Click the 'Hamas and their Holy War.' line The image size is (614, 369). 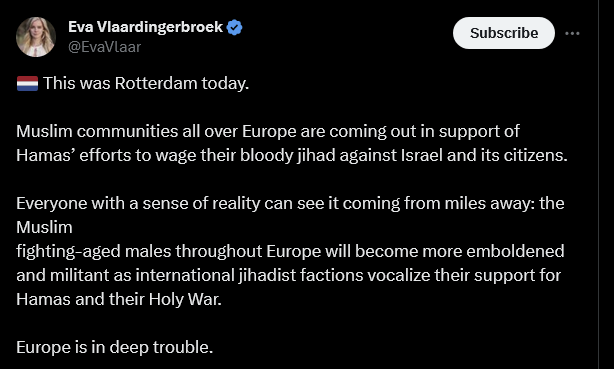pos(119,299)
